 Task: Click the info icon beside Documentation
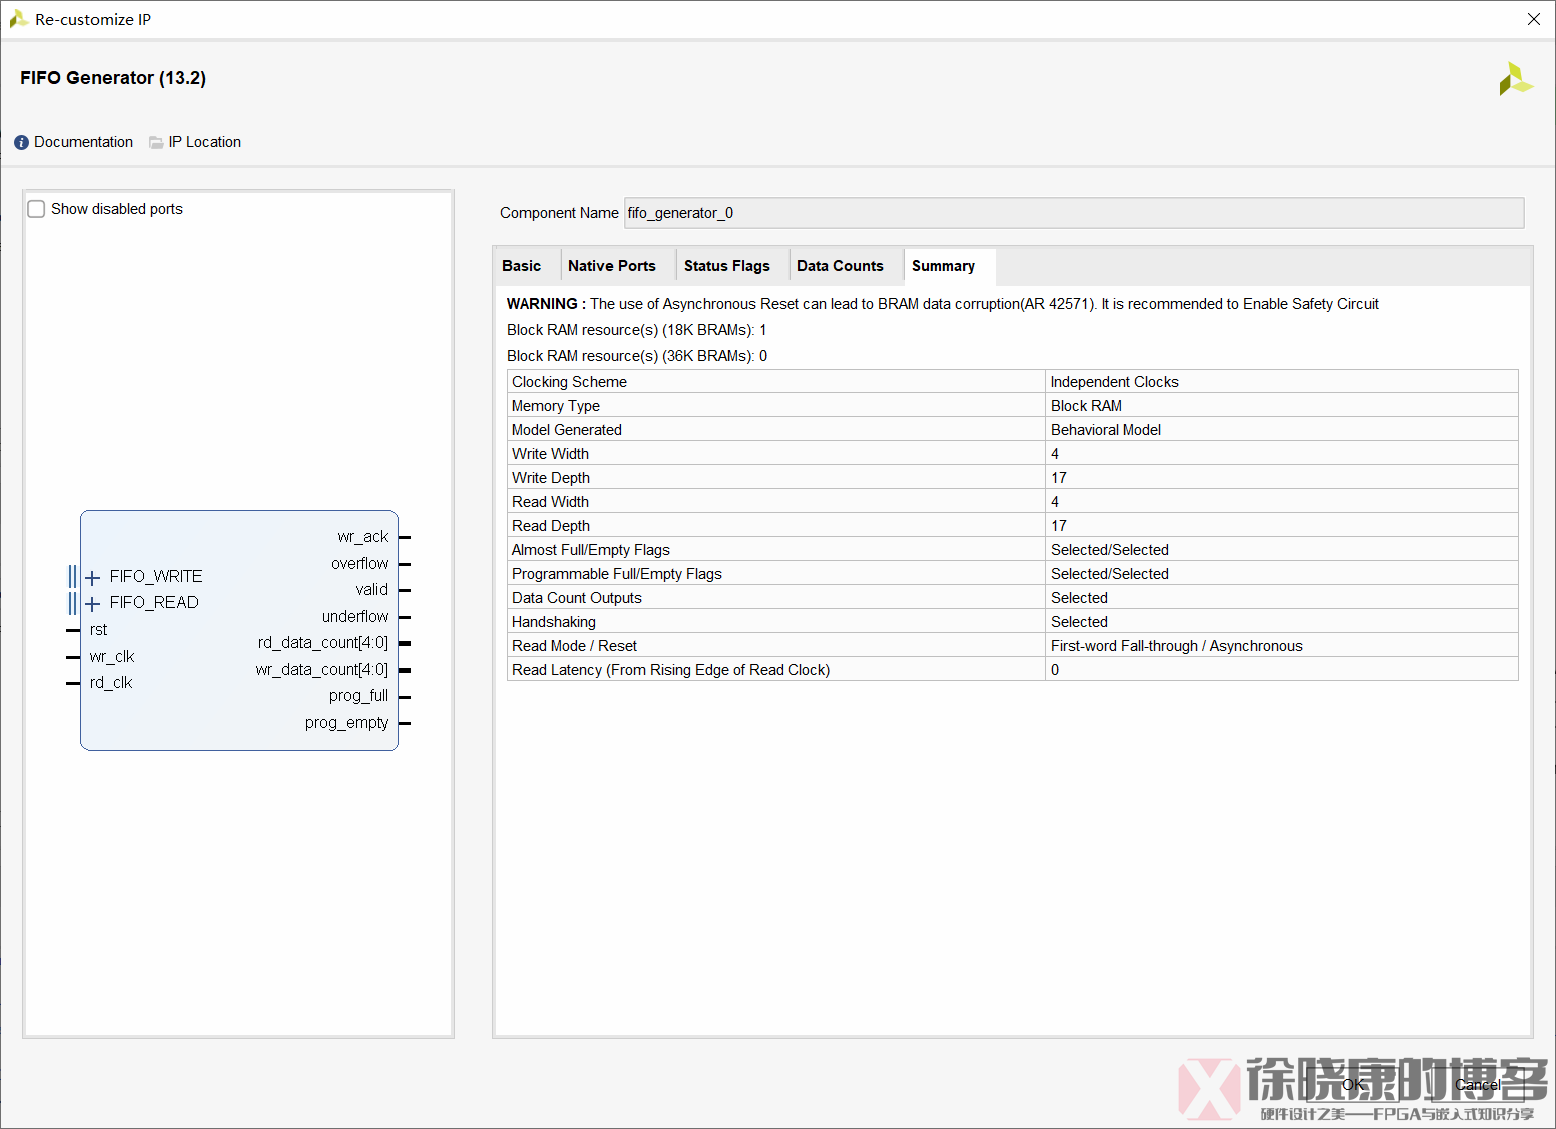click(20, 142)
